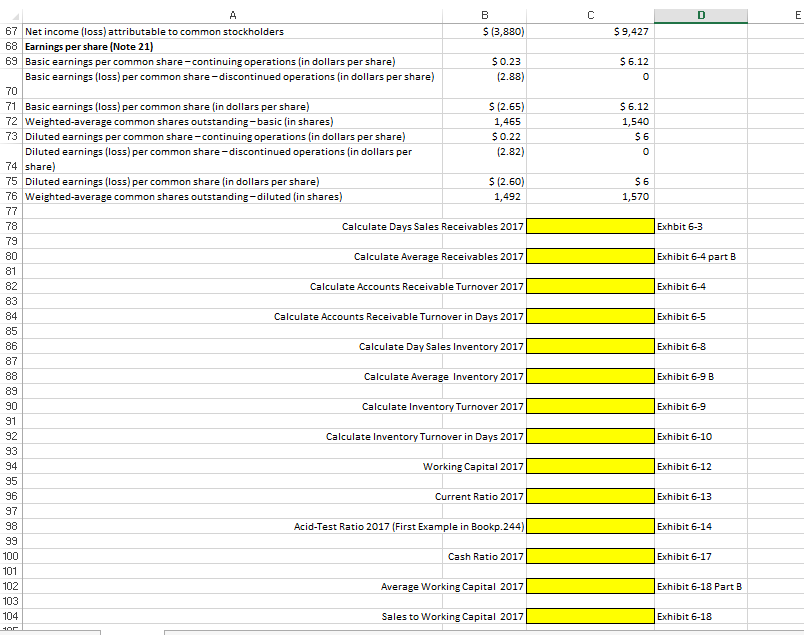Select the '1,570' cell

point(590,196)
